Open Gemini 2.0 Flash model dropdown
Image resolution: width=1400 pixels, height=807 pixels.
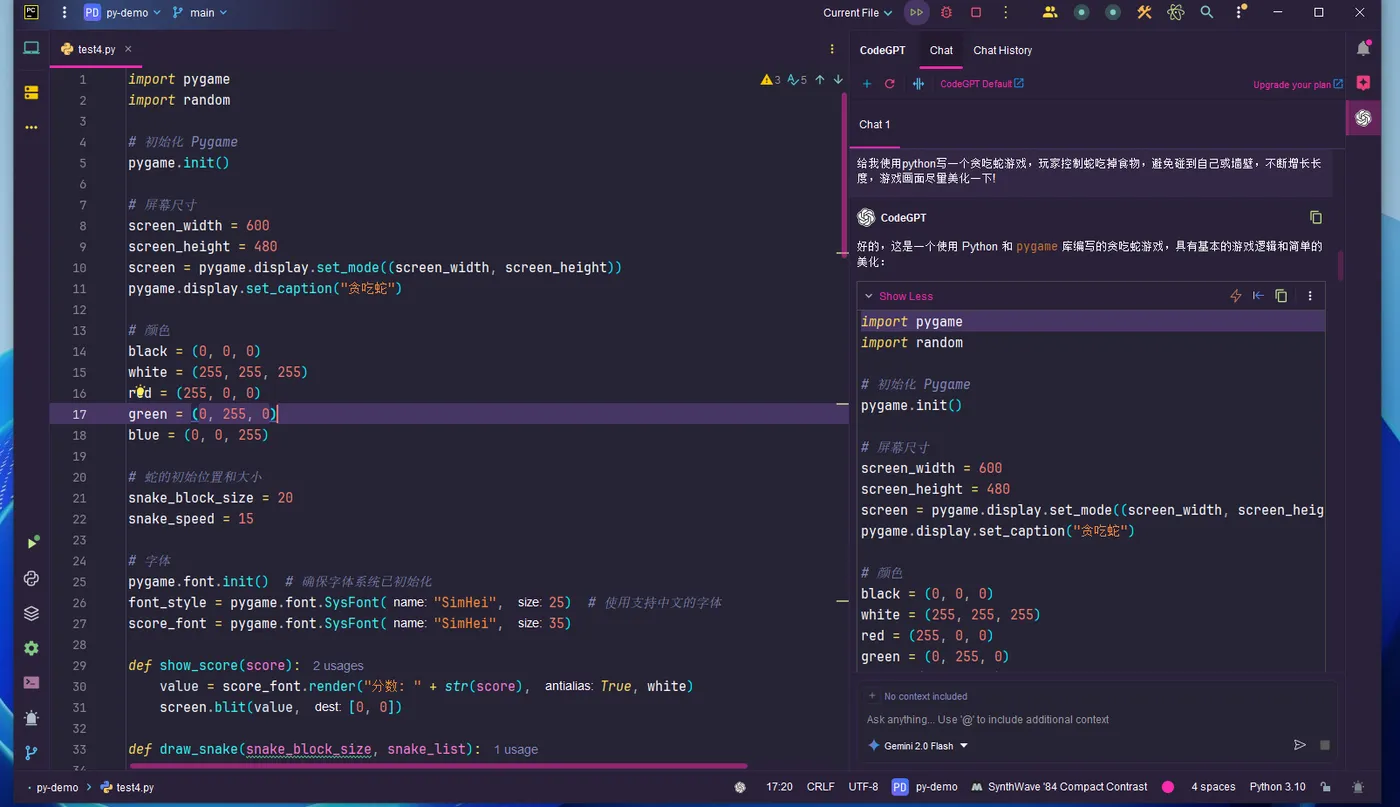point(918,746)
